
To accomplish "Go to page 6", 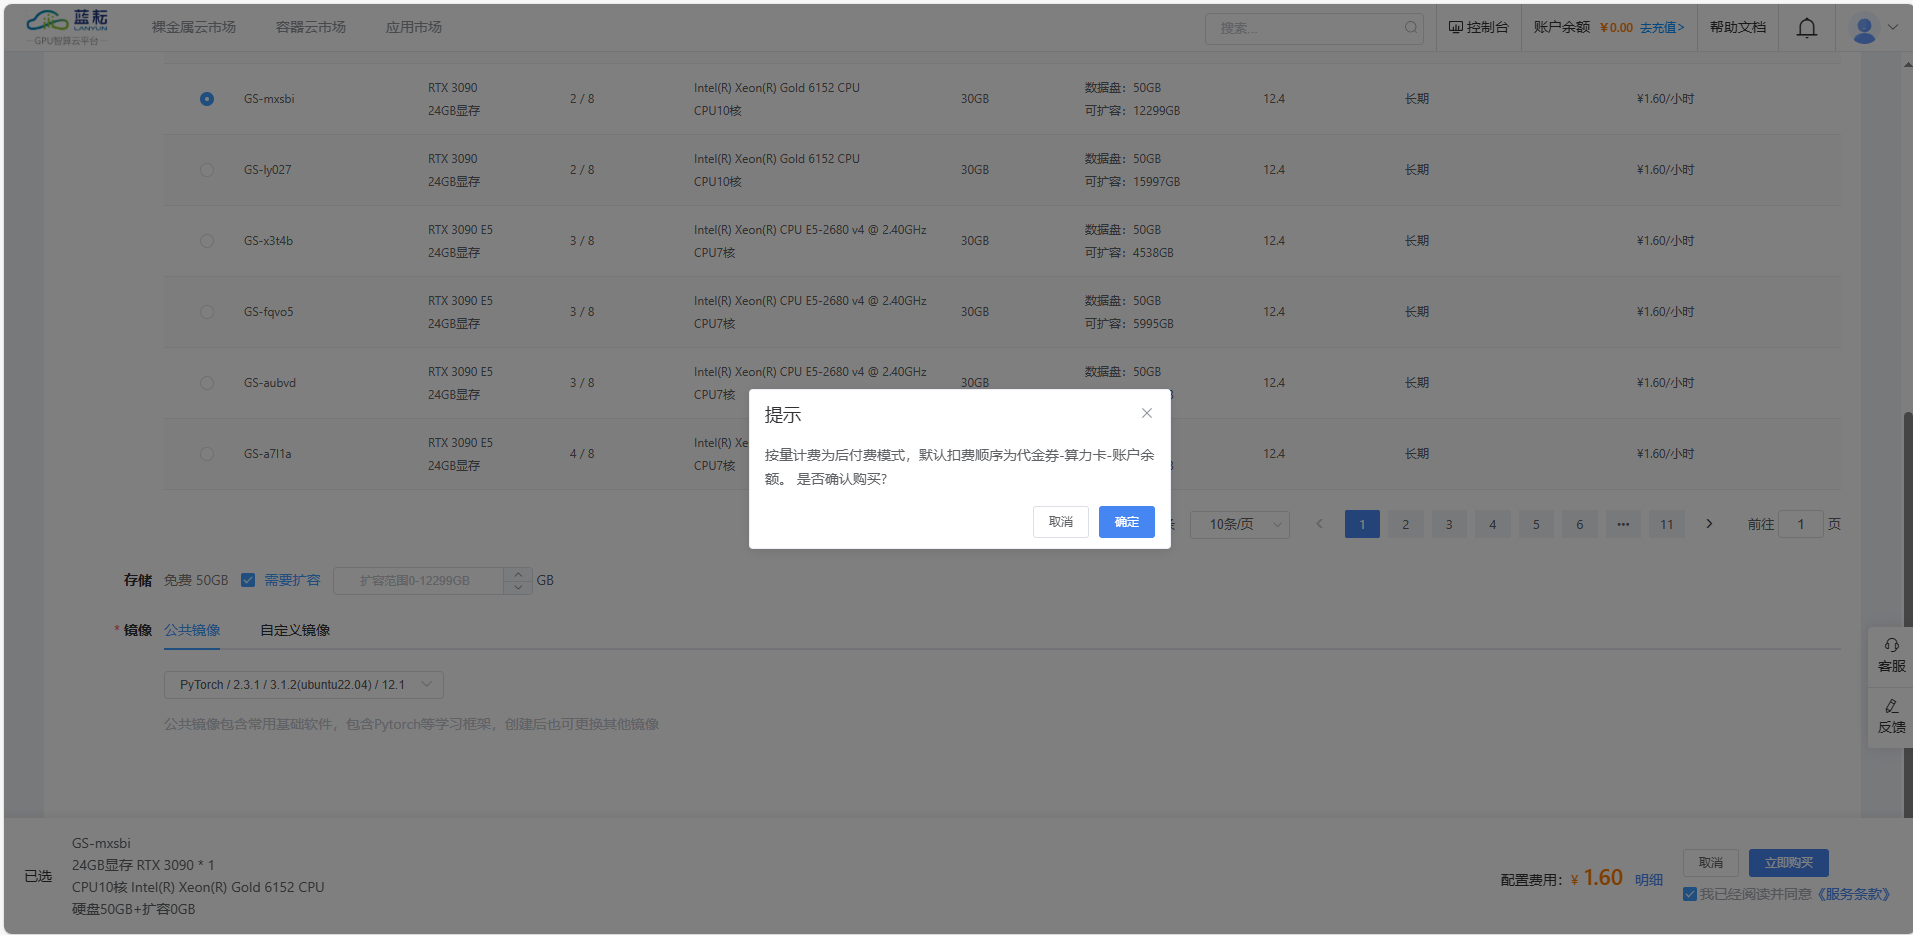I will point(1580,524).
